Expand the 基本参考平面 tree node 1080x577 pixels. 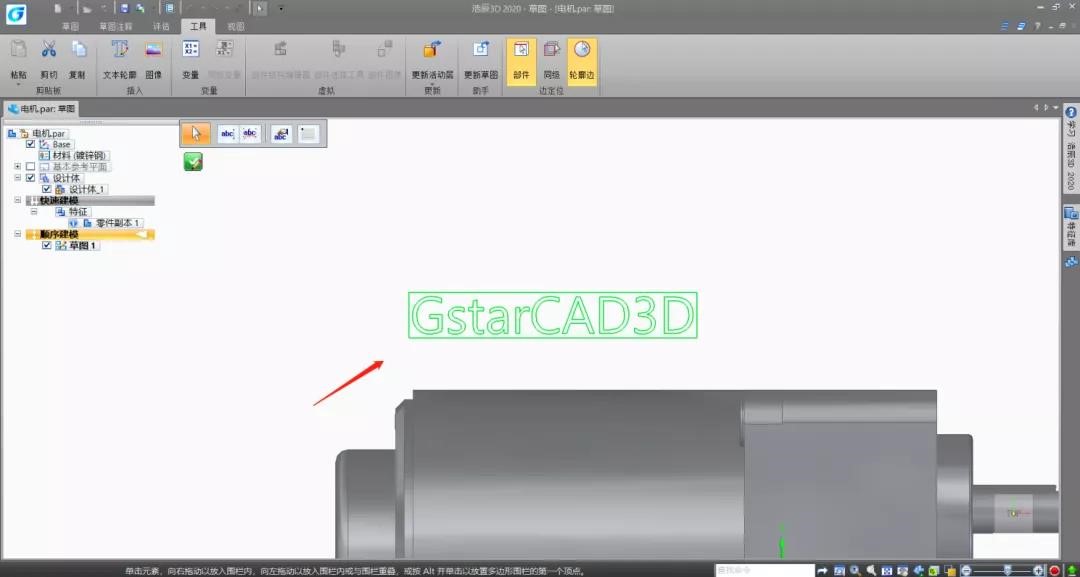(17, 167)
